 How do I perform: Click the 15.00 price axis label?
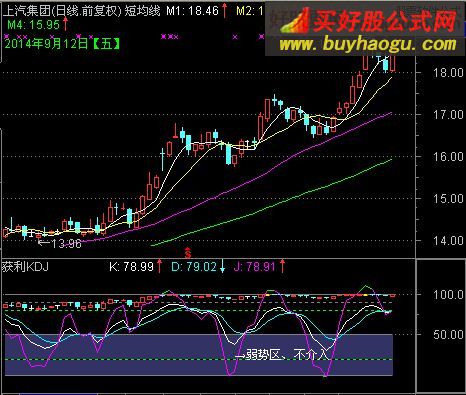click(x=448, y=199)
